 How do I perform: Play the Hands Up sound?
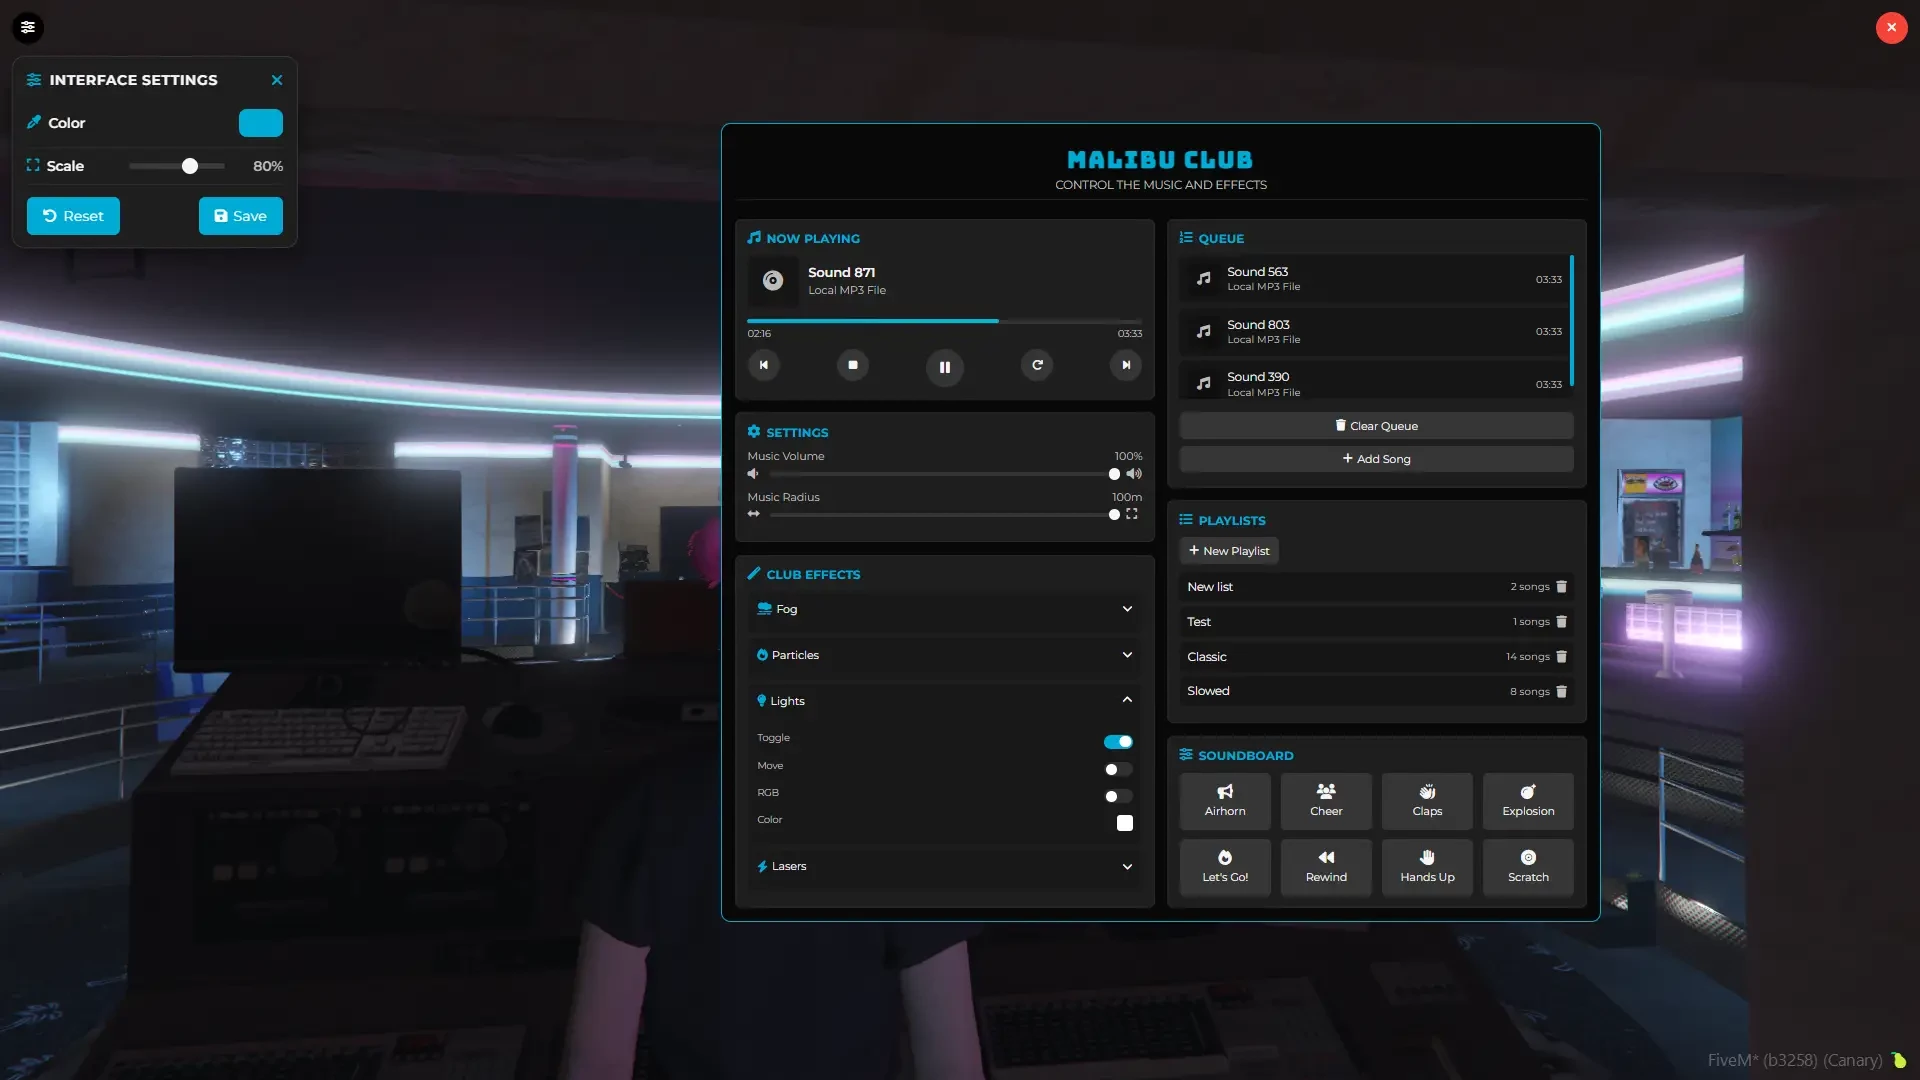[1427, 867]
